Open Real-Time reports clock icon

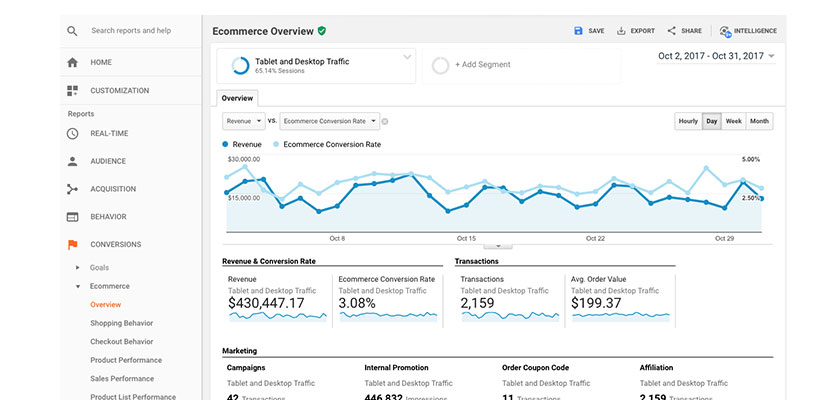(x=72, y=133)
